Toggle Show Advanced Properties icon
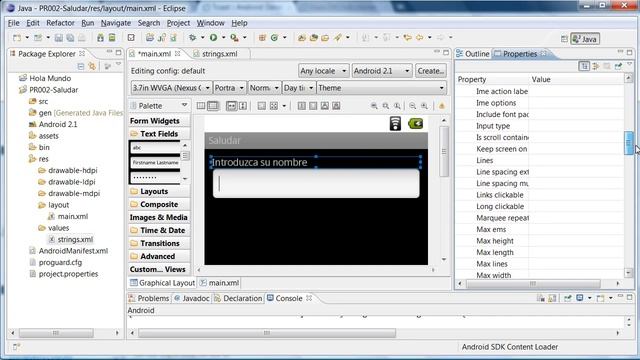This screenshot has width=640, height=360. (x=596, y=66)
